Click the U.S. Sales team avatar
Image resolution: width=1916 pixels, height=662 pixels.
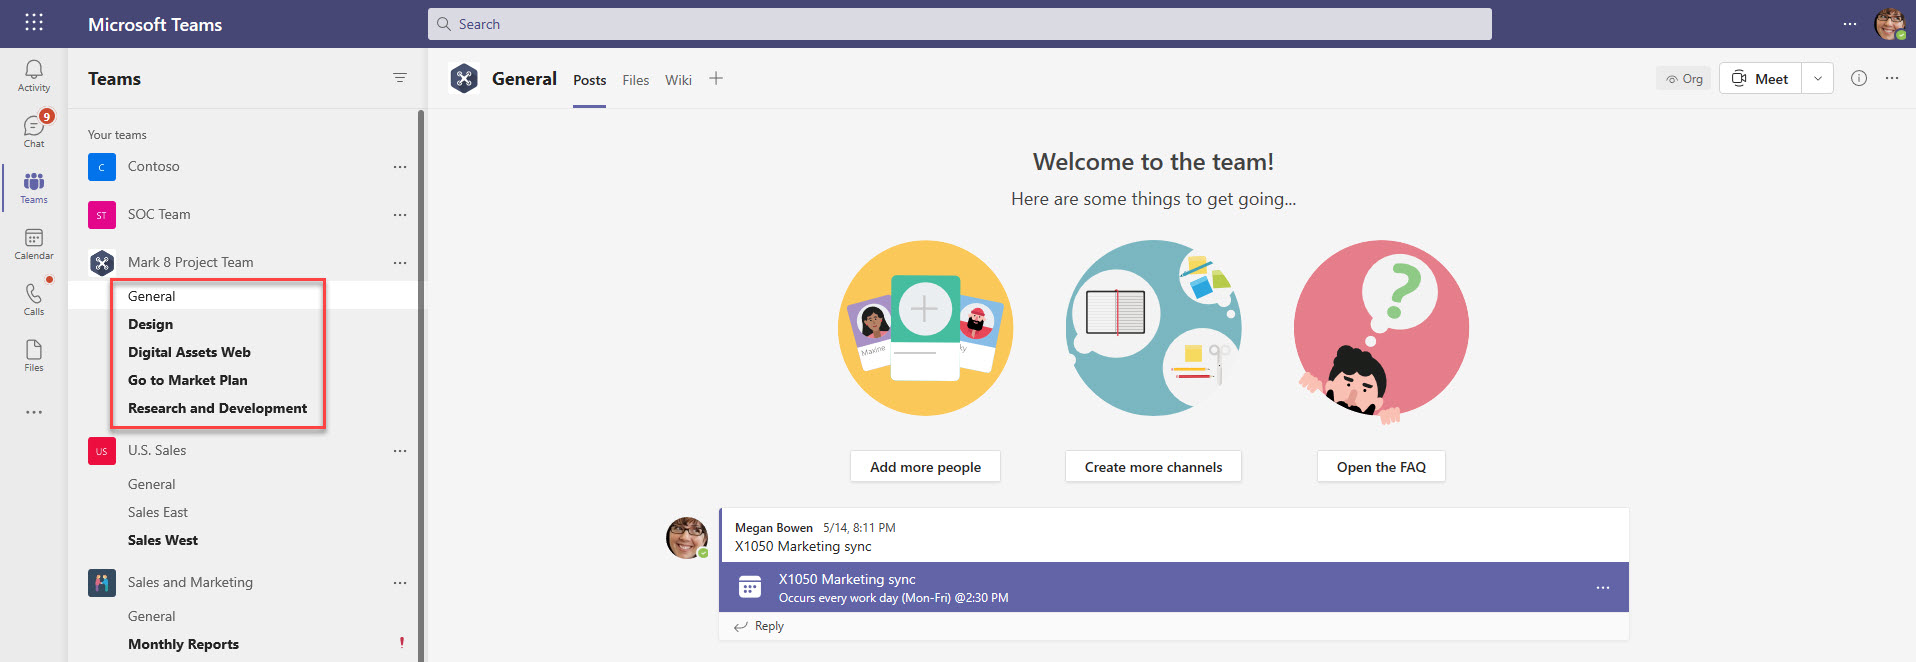coord(102,451)
